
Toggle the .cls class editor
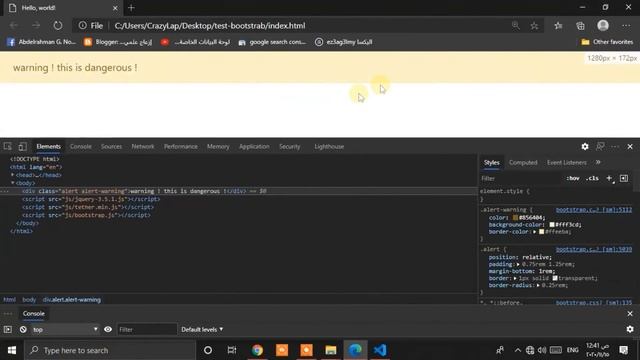point(592,178)
